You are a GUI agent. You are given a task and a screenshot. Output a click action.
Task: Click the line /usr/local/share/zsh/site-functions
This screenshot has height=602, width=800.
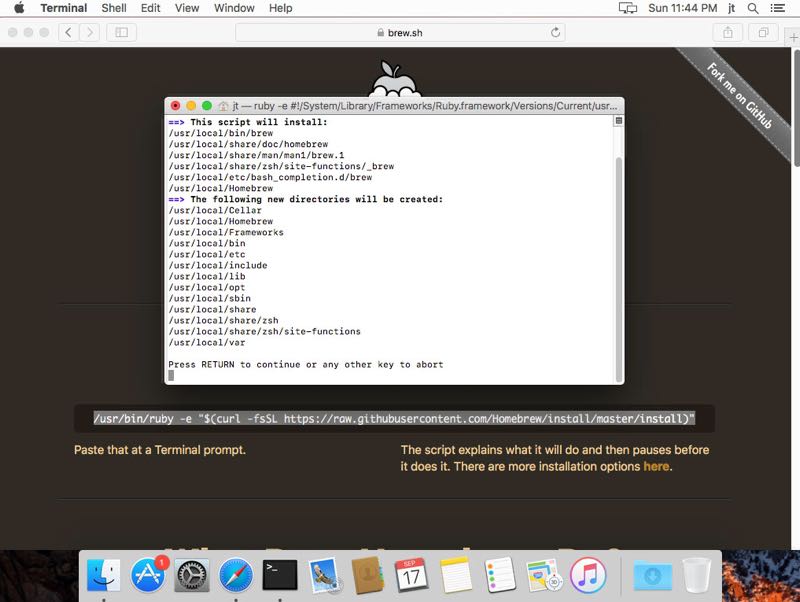click(x=264, y=332)
